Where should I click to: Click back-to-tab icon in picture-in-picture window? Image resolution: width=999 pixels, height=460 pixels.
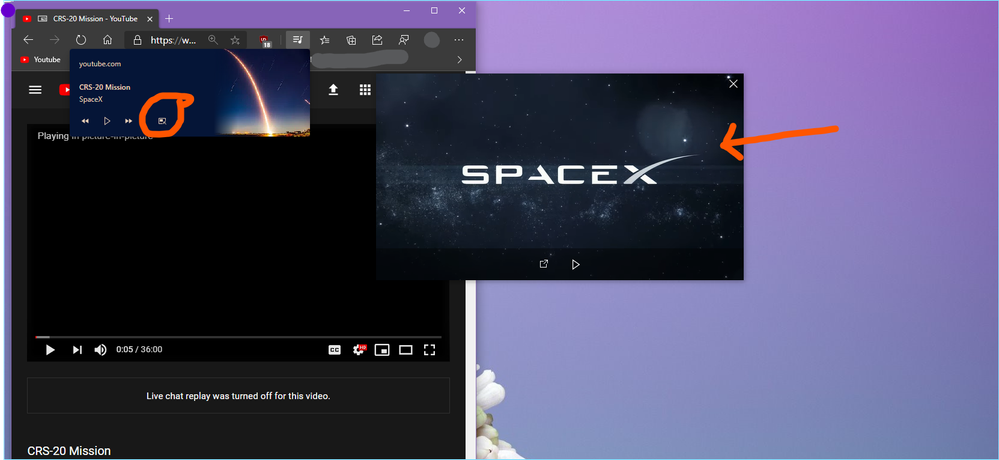543,264
